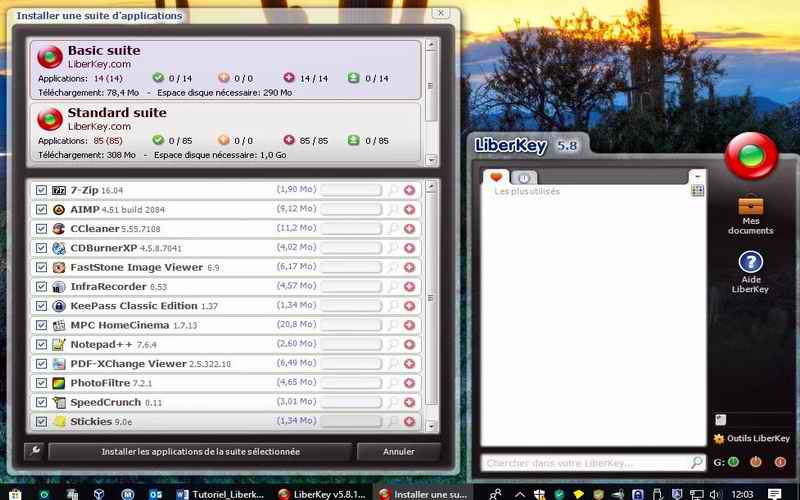Image resolution: width=800 pixels, height=500 pixels.
Task: Switch to the favorites heart tab
Action: tap(495, 177)
